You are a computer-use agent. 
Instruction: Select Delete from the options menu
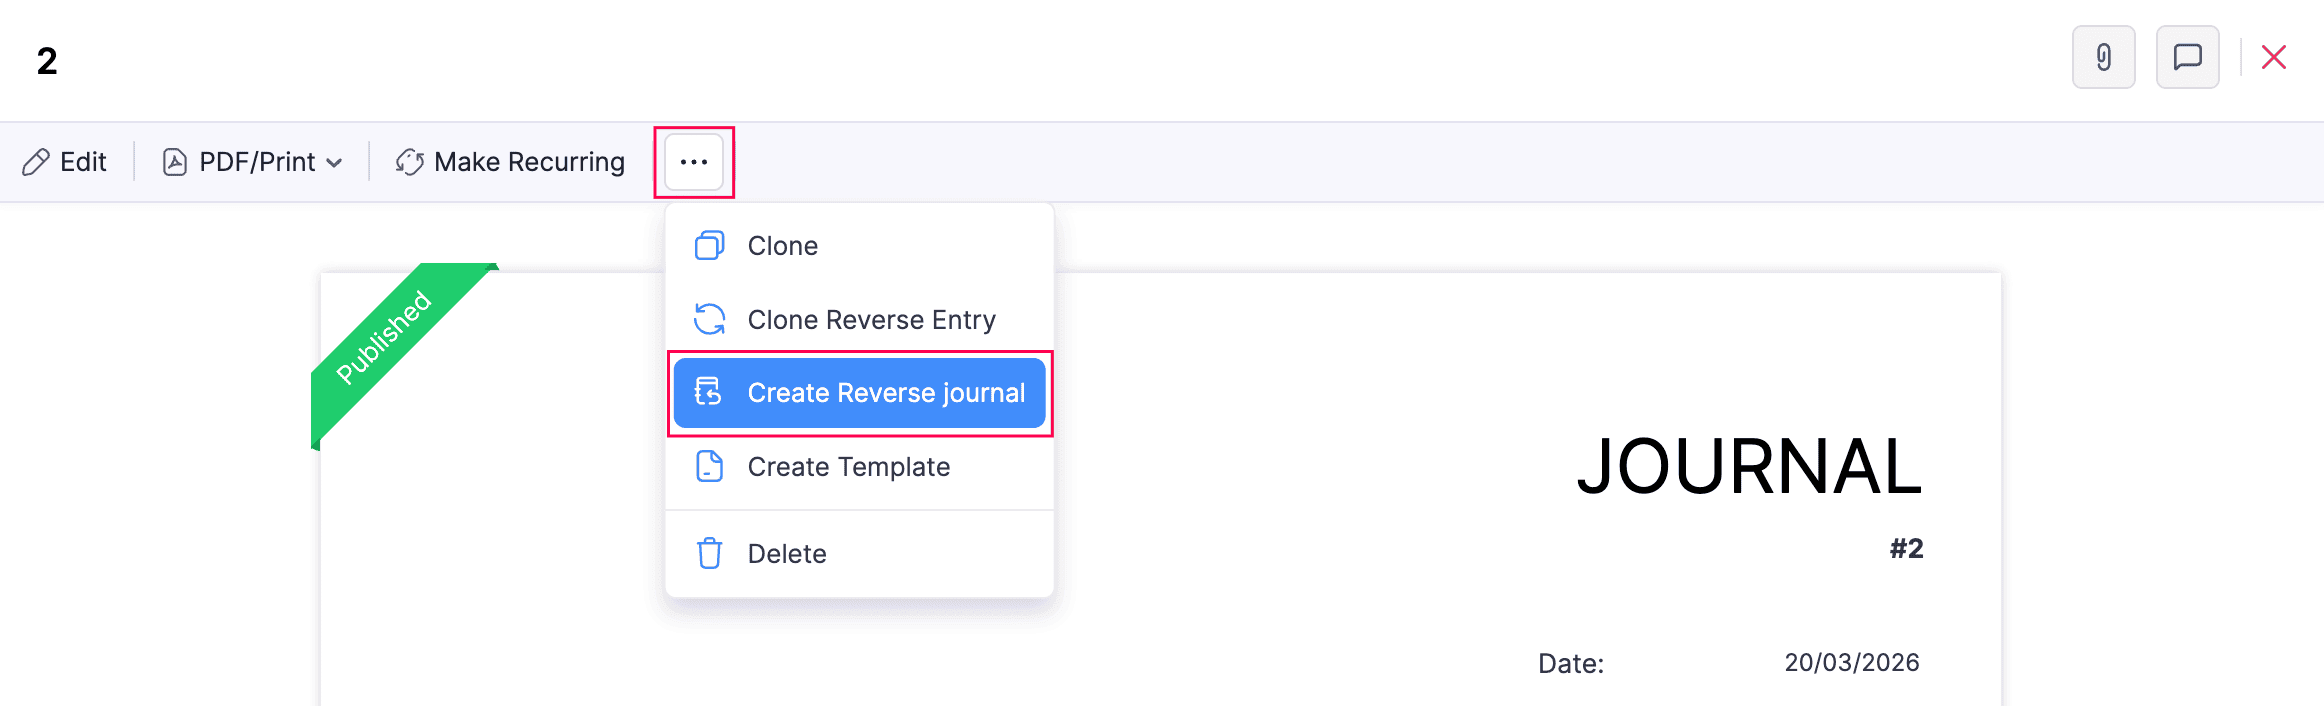click(786, 553)
